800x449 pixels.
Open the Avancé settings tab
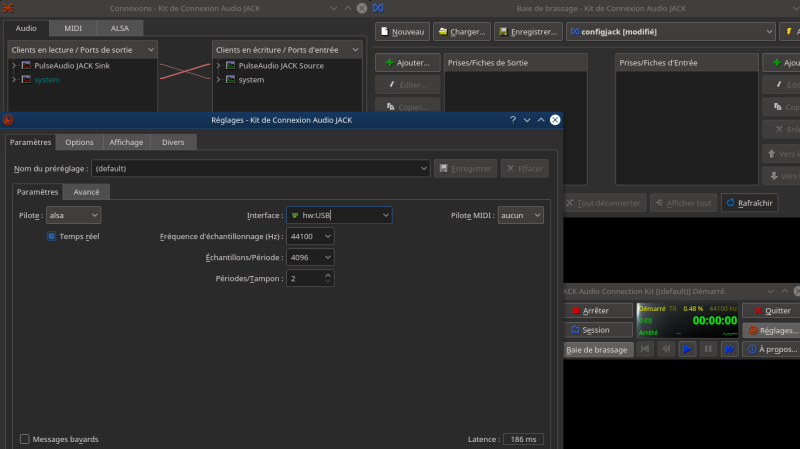pyautogui.click(x=85, y=191)
